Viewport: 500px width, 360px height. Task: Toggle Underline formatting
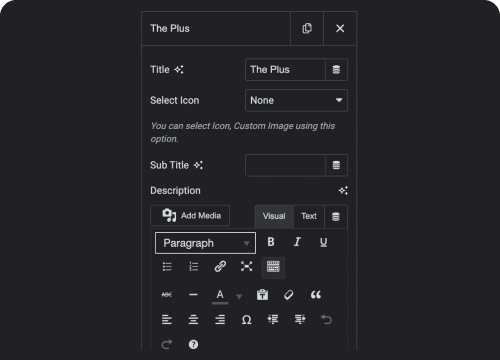(323, 242)
